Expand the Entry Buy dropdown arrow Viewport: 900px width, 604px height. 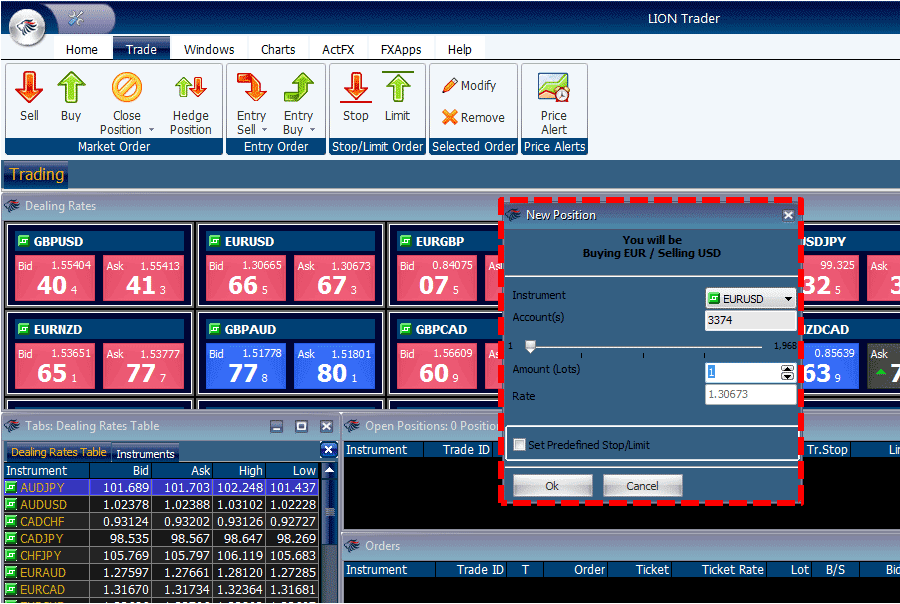tap(312, 130)
